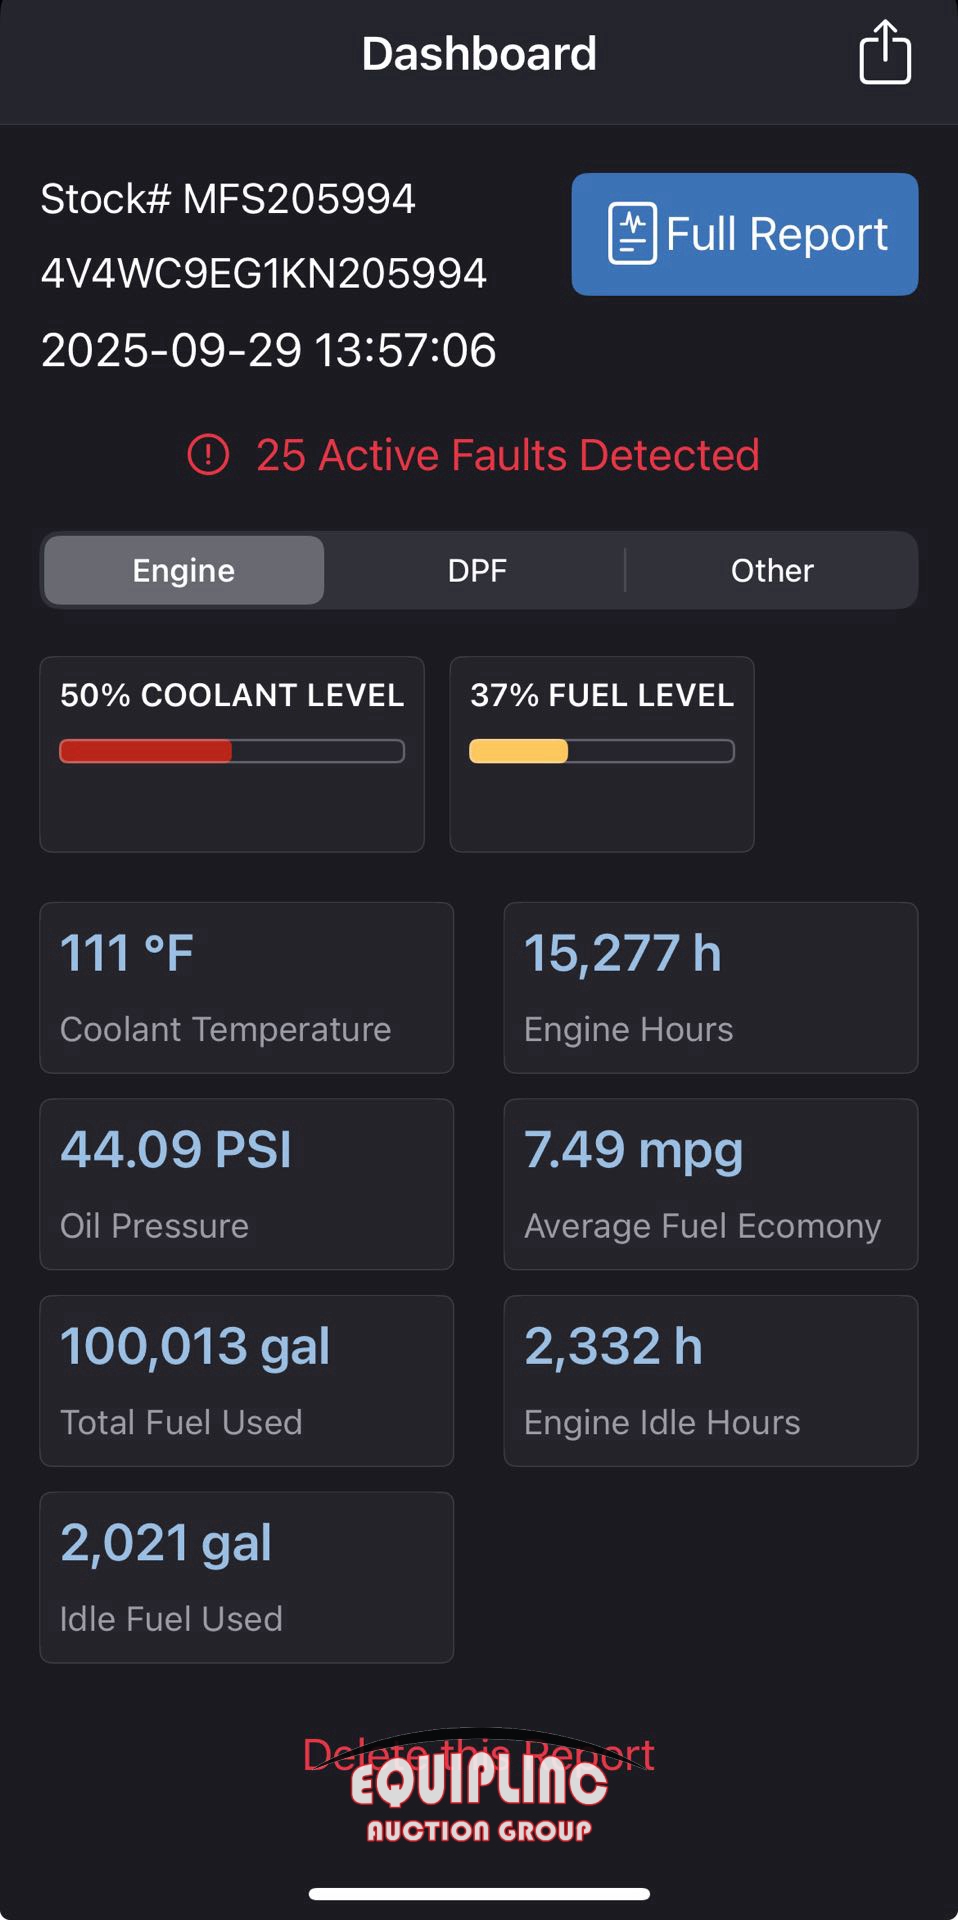Select the Average Fuel Economy card
Viewport: 958px width, 1920px height.
(x=710, y=1184)
